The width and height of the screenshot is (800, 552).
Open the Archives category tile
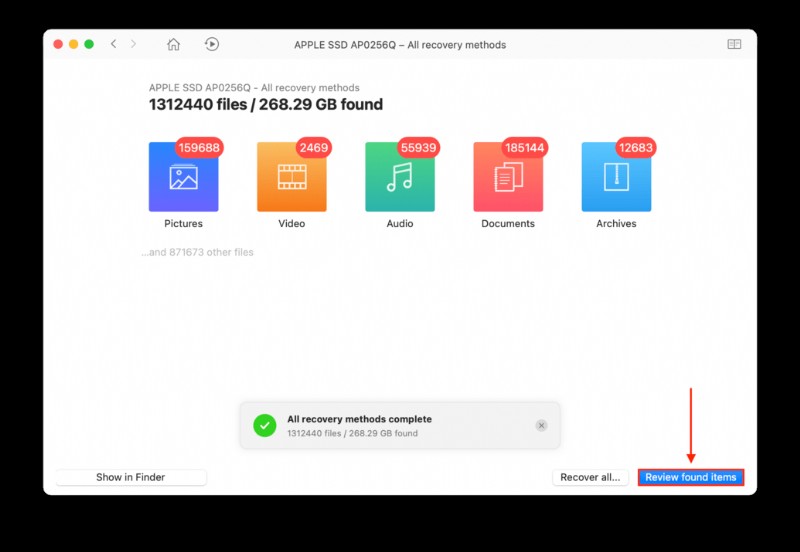coord(616,177)
